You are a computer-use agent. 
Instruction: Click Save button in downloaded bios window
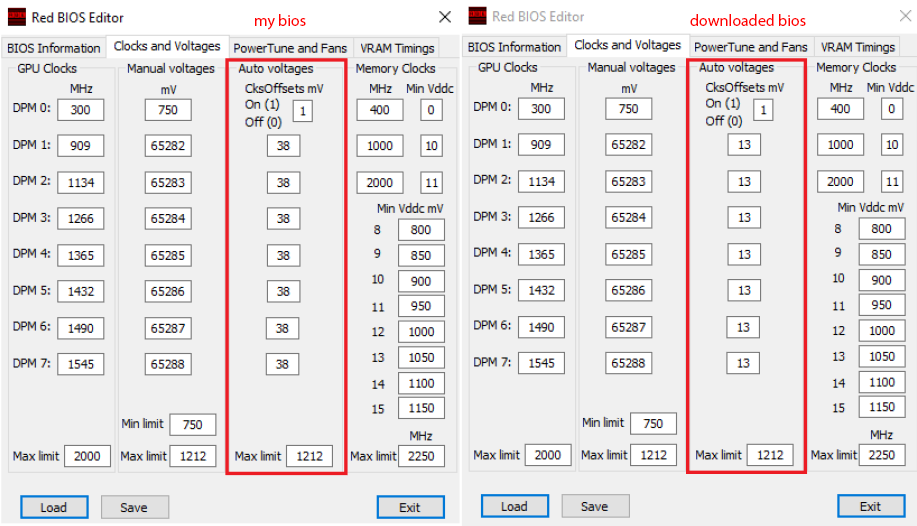tap(595, 506)
